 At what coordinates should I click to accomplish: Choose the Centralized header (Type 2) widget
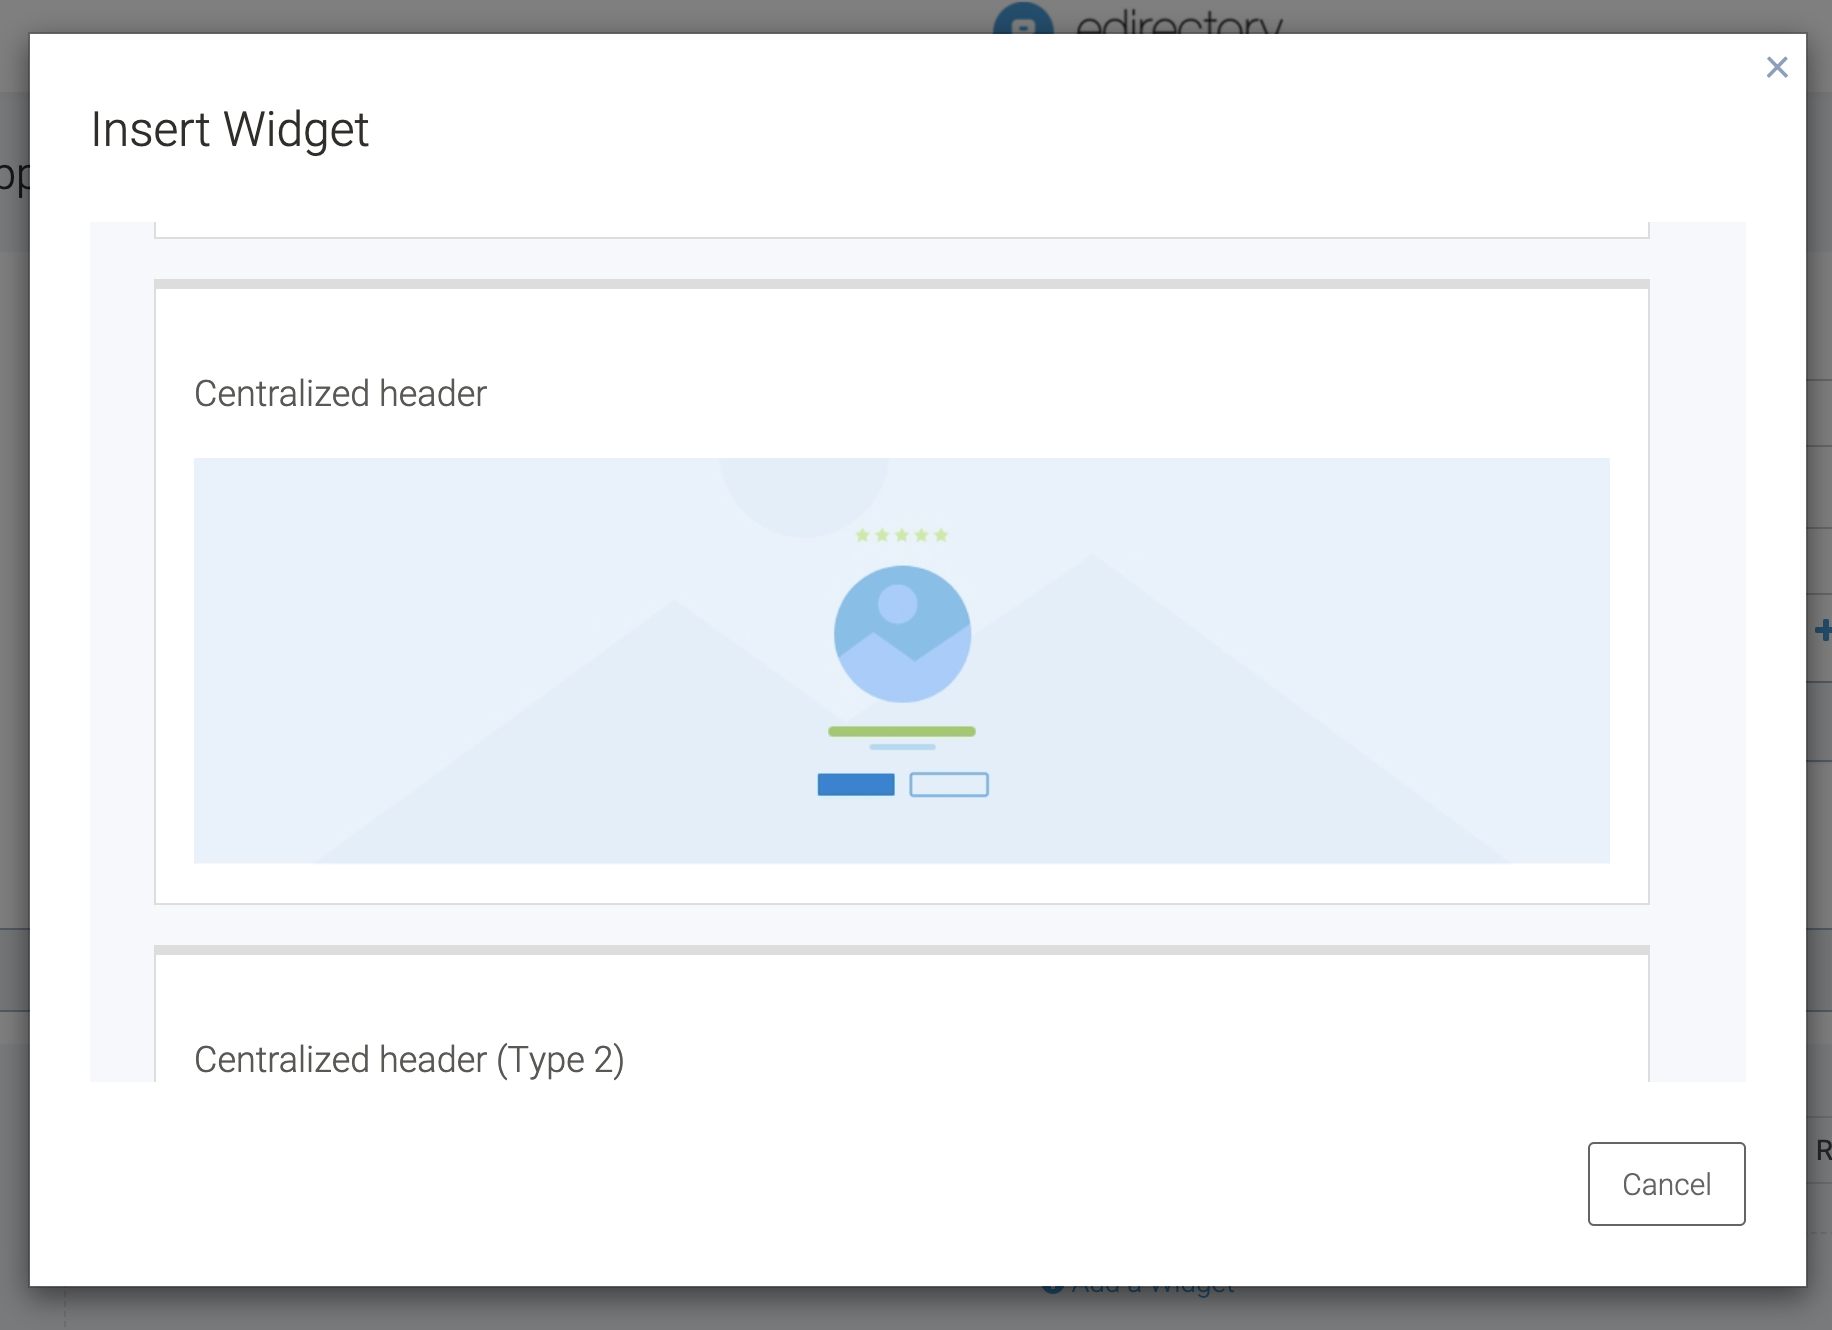pos(409,1059)
